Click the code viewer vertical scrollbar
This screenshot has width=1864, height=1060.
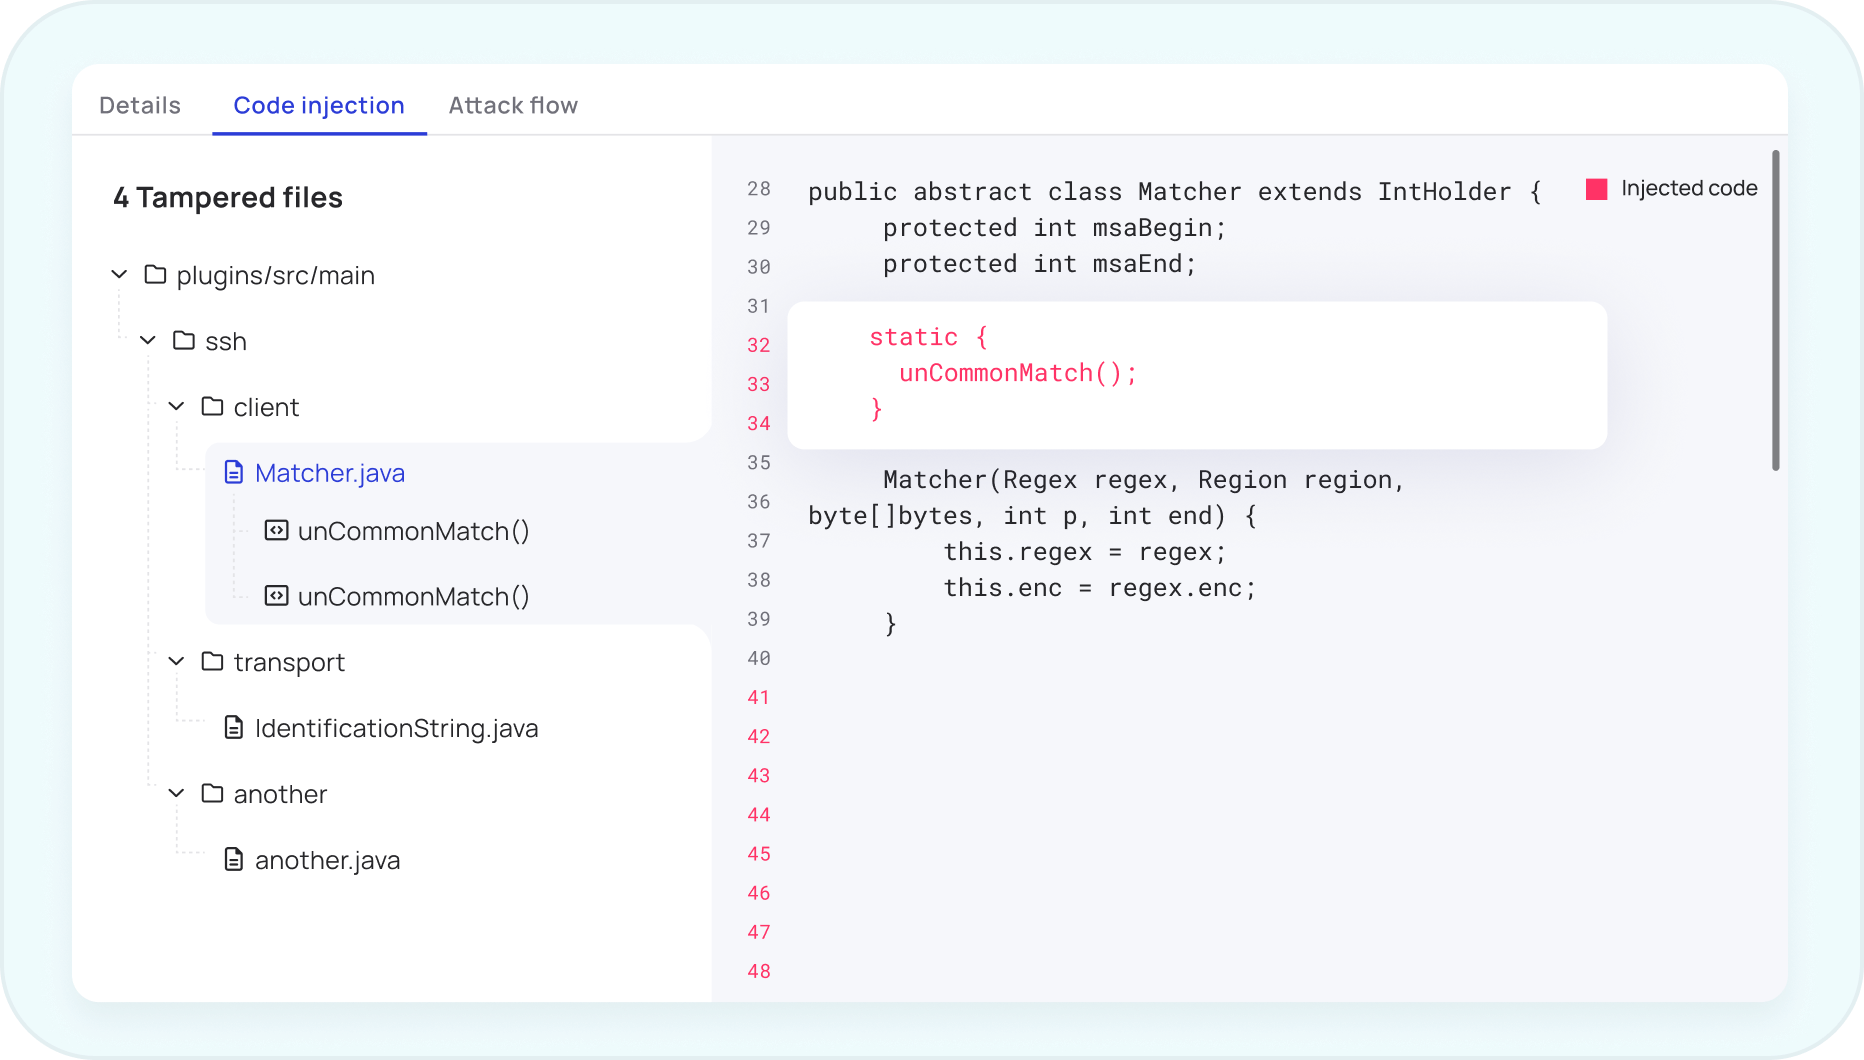click(x=1776, y=310)
